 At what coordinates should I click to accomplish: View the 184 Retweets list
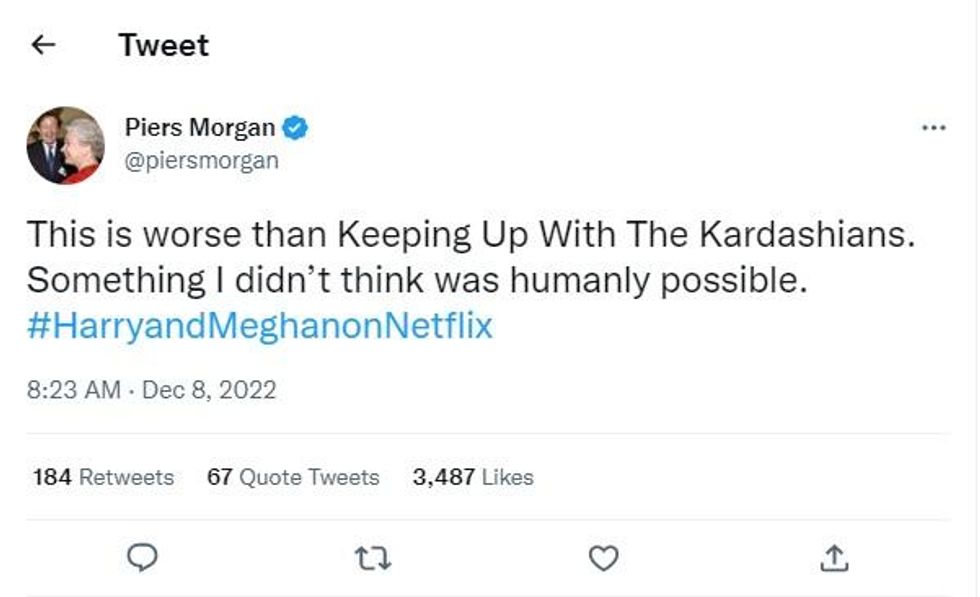[x=103, y=477]
